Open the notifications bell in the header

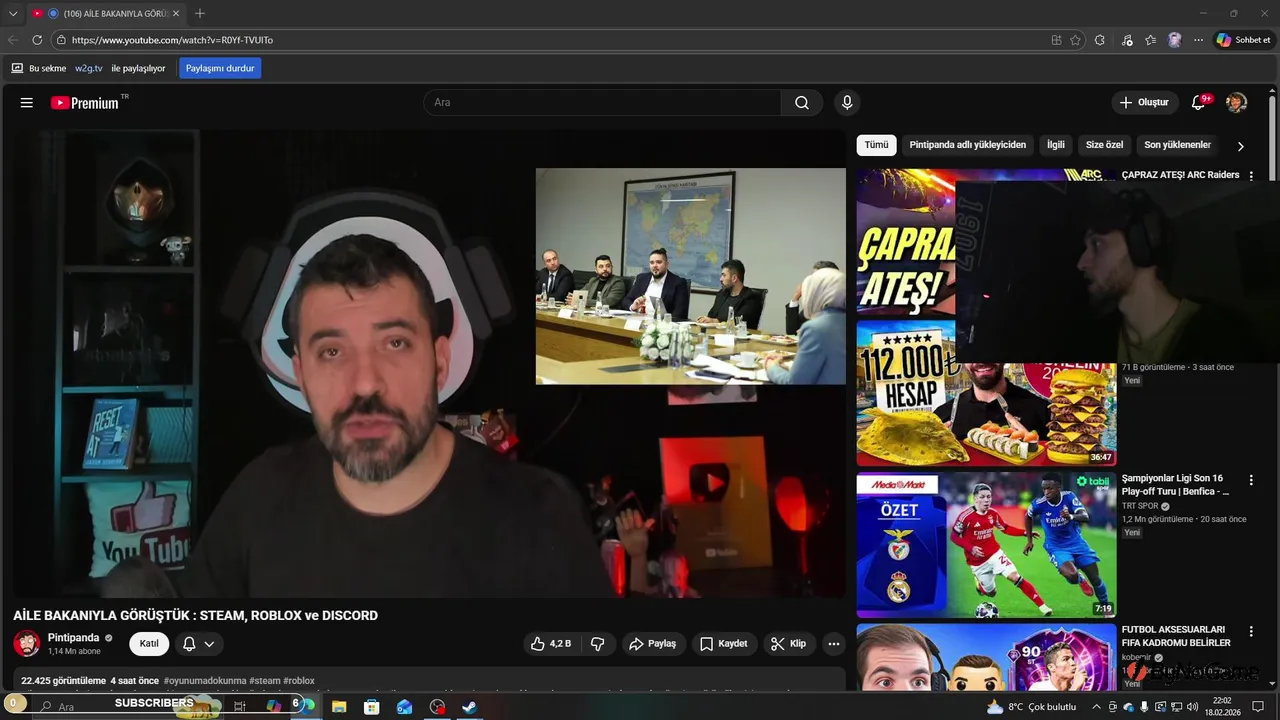click(1198, 102)
